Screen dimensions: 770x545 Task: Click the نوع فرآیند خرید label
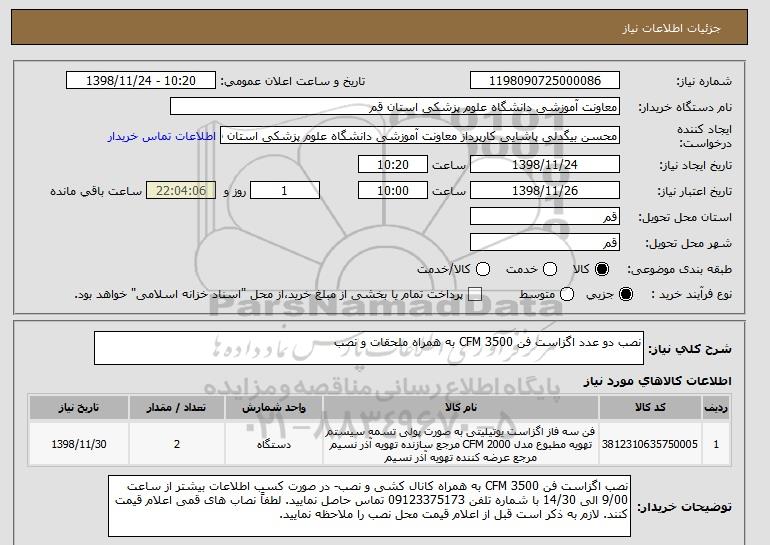click(691, 295)
